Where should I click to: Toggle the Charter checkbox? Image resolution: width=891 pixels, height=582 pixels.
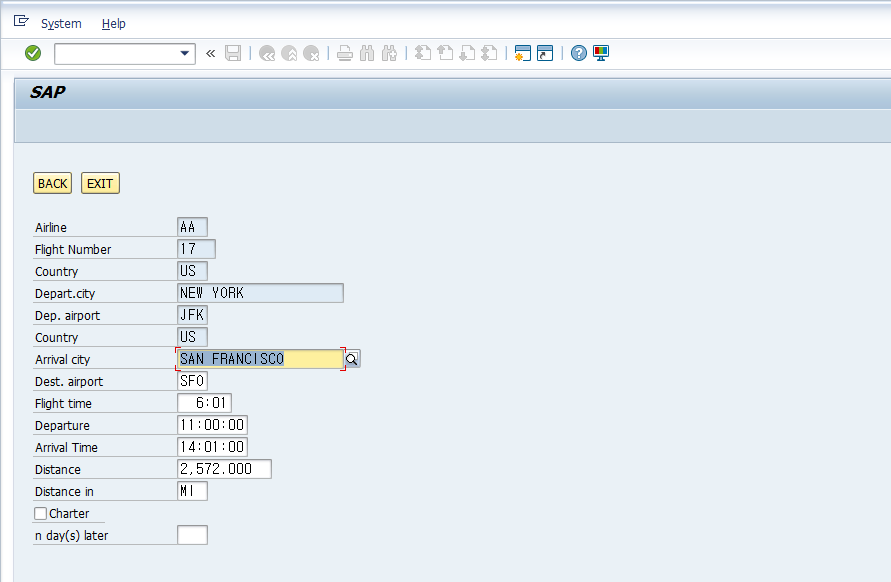click(40, 514)
